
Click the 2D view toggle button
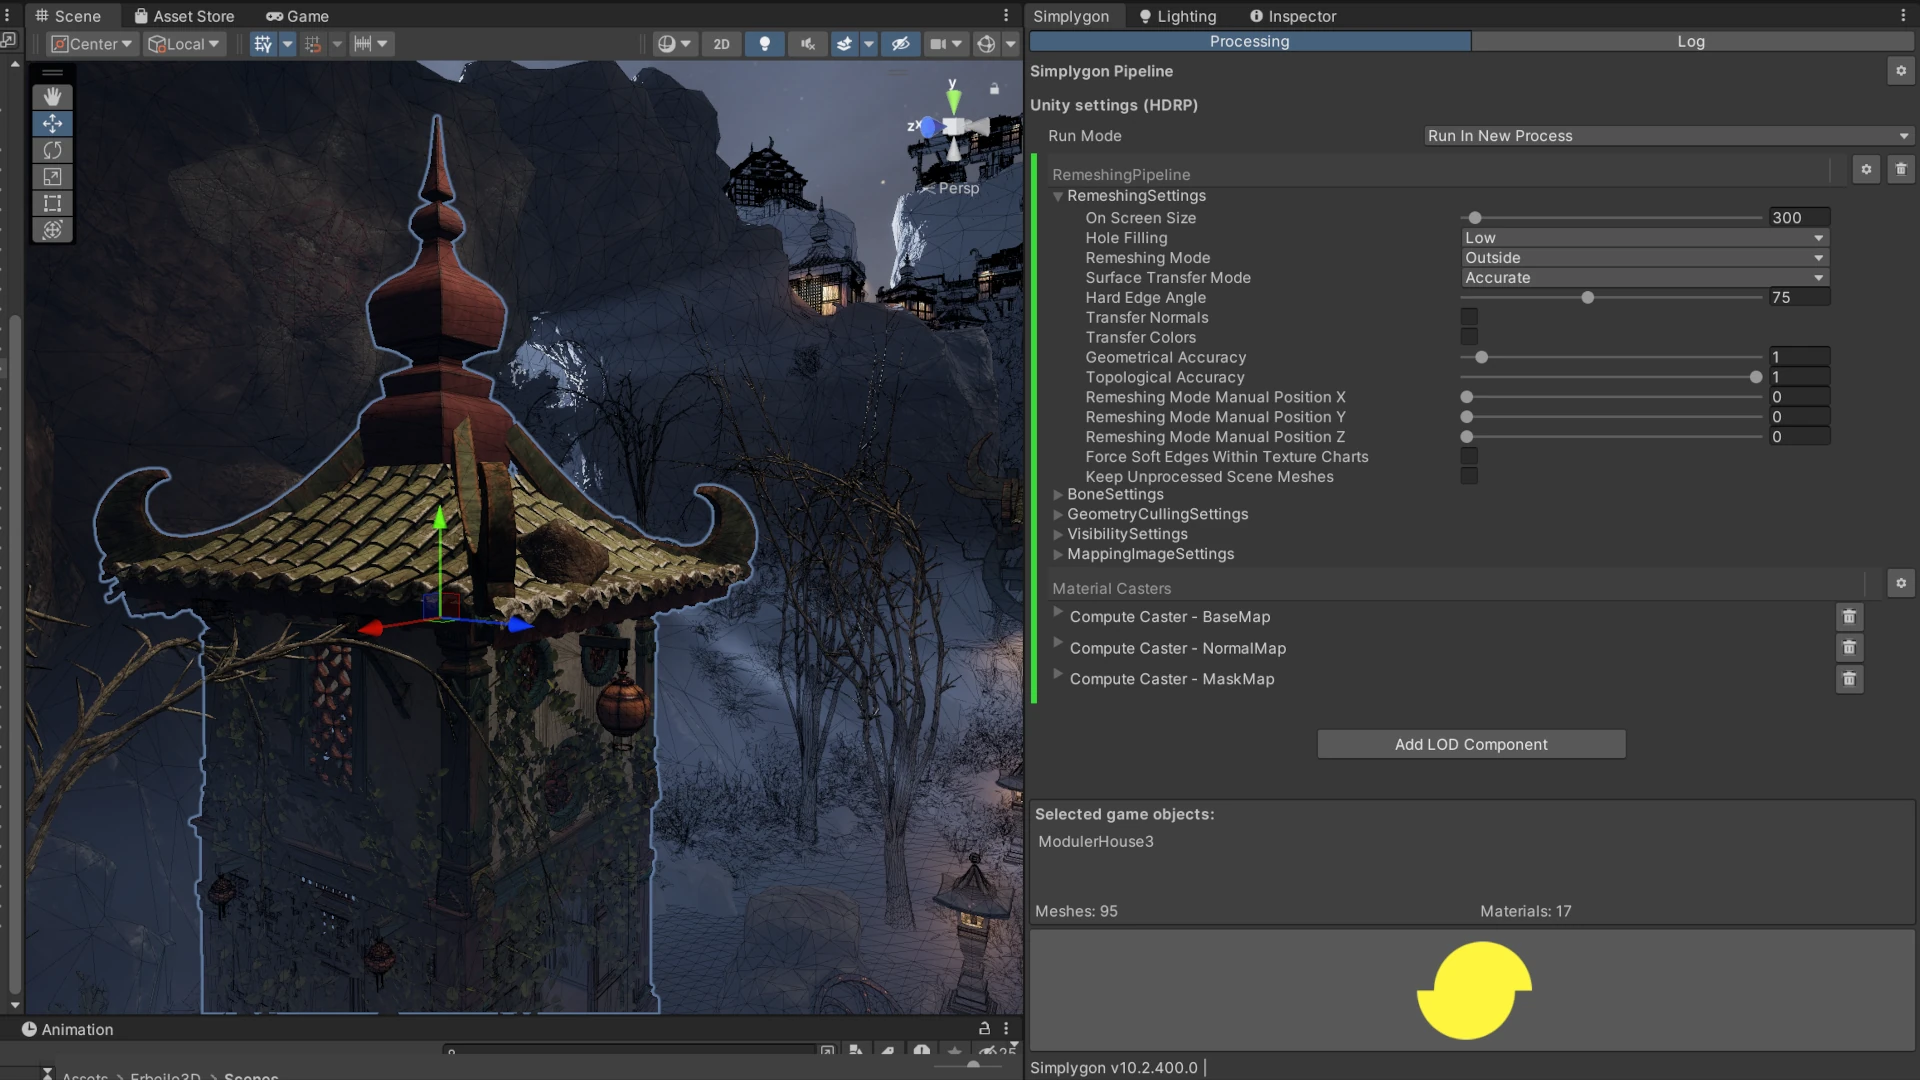click(721, 44)
